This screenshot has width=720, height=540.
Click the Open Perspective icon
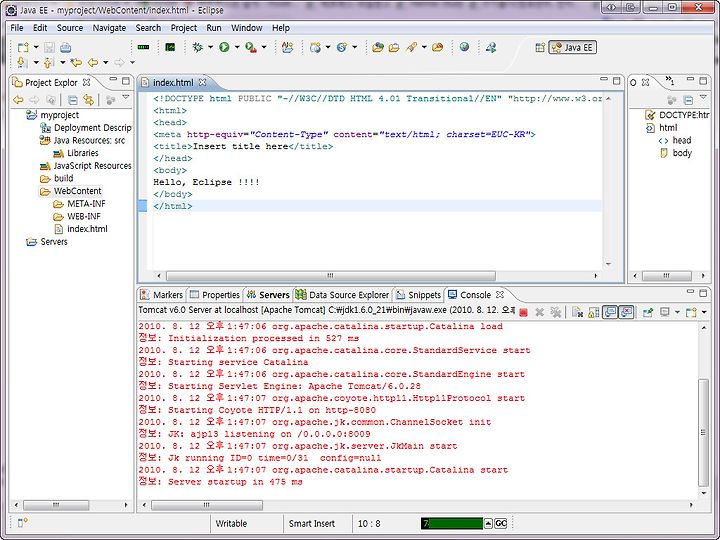pyautogui.click(x=540, y=47)
